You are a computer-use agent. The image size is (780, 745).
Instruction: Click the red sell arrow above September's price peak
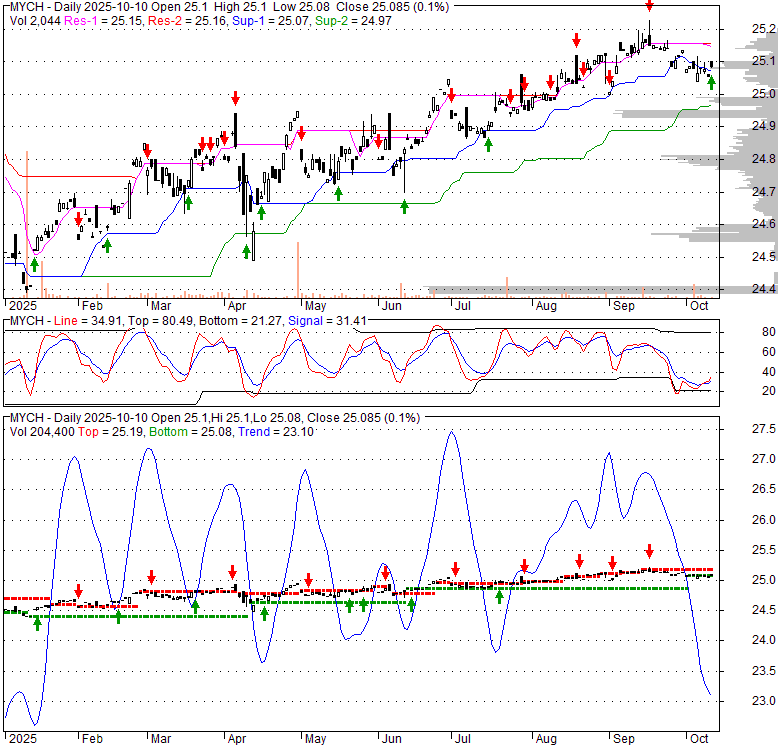pos(649,6)
